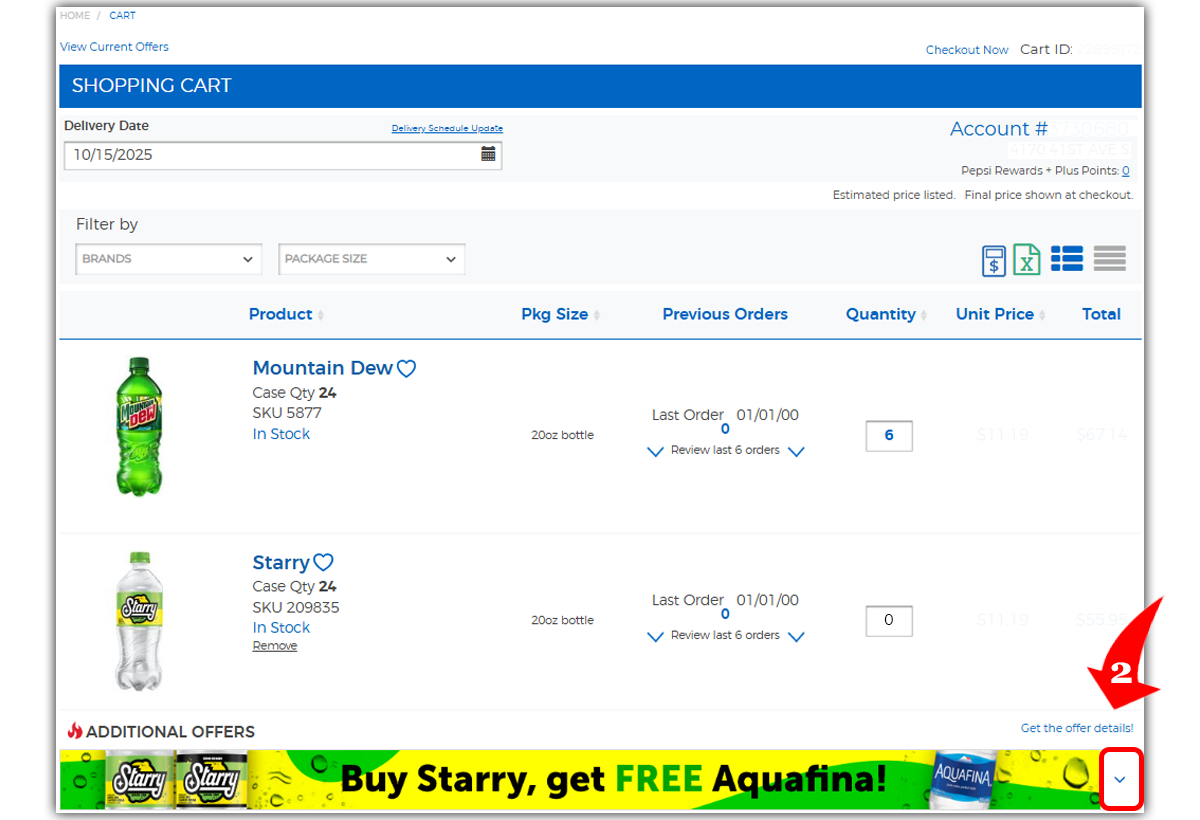Open the Brands filter dropdown
Image resolution: width=1200 pixels, height=820 pixels.
pos(168,259)
